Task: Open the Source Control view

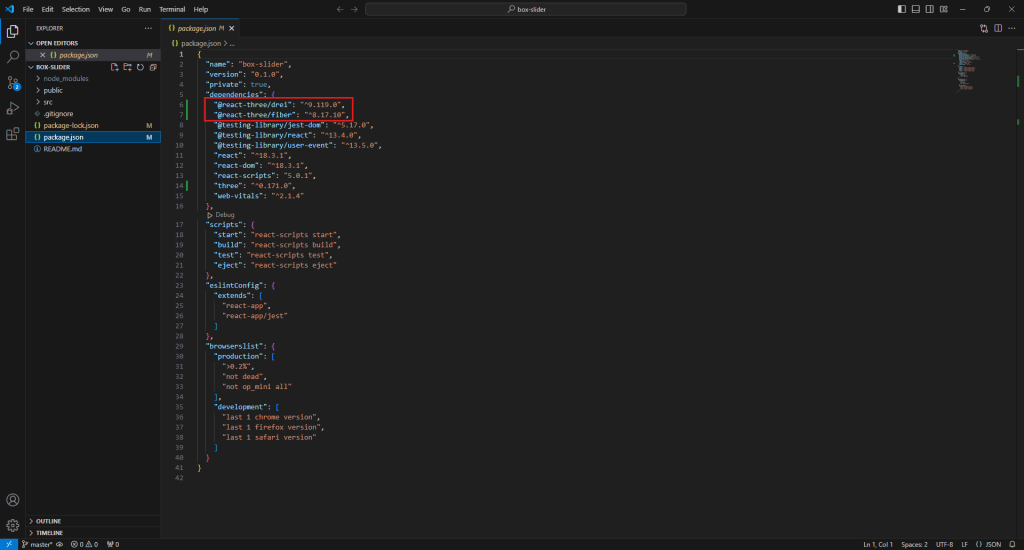Action: (13, 83)
